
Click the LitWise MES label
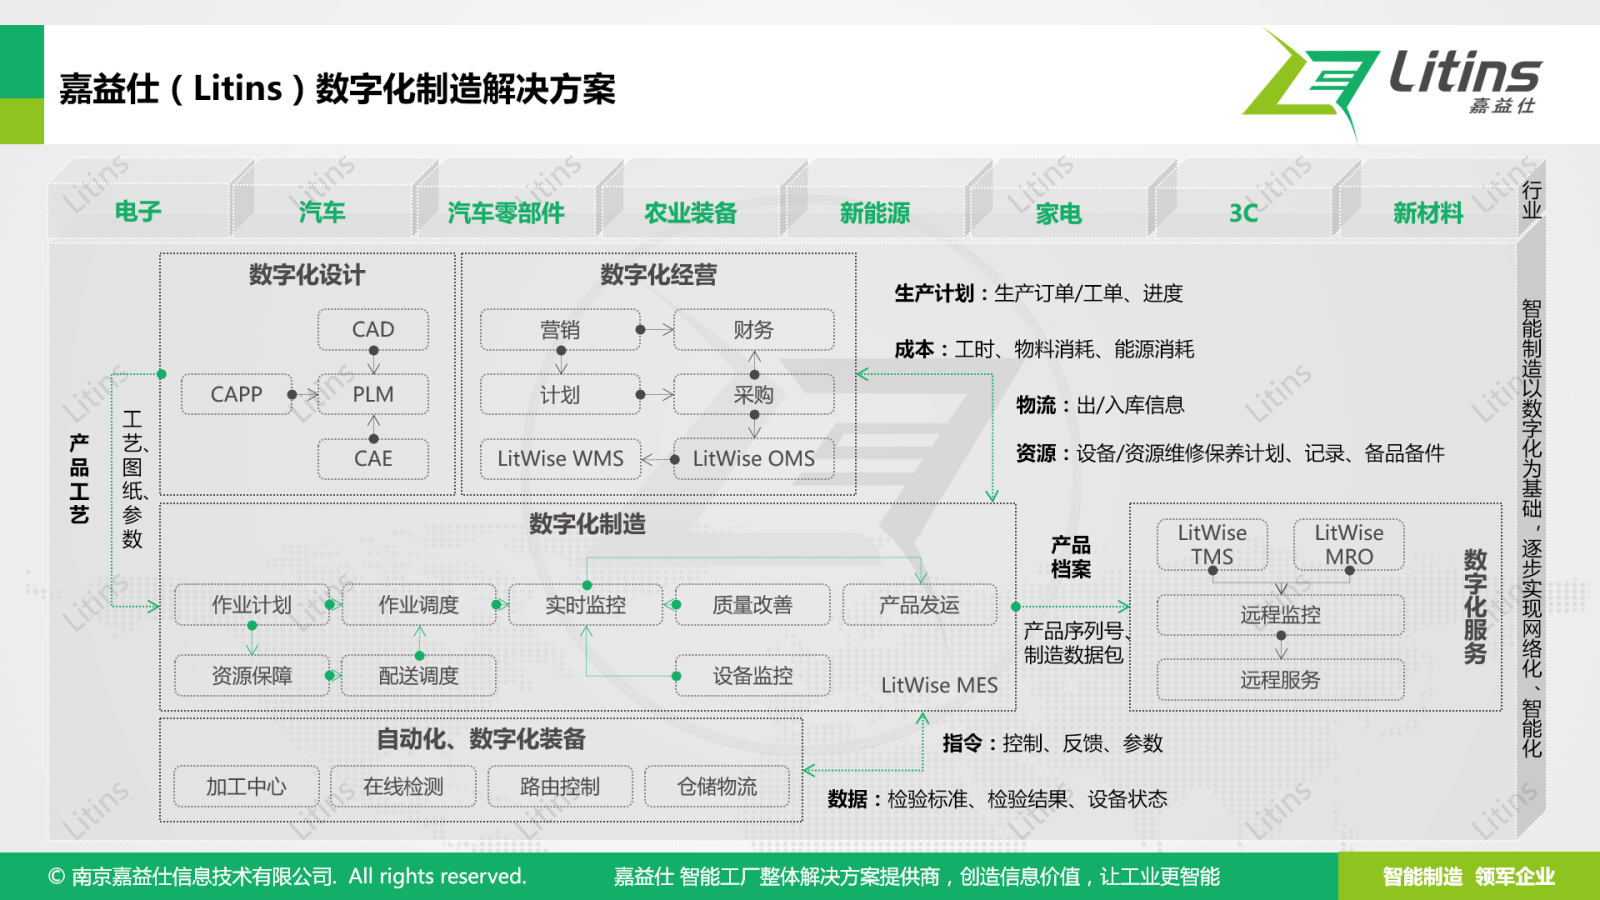(x=939, y=685)
